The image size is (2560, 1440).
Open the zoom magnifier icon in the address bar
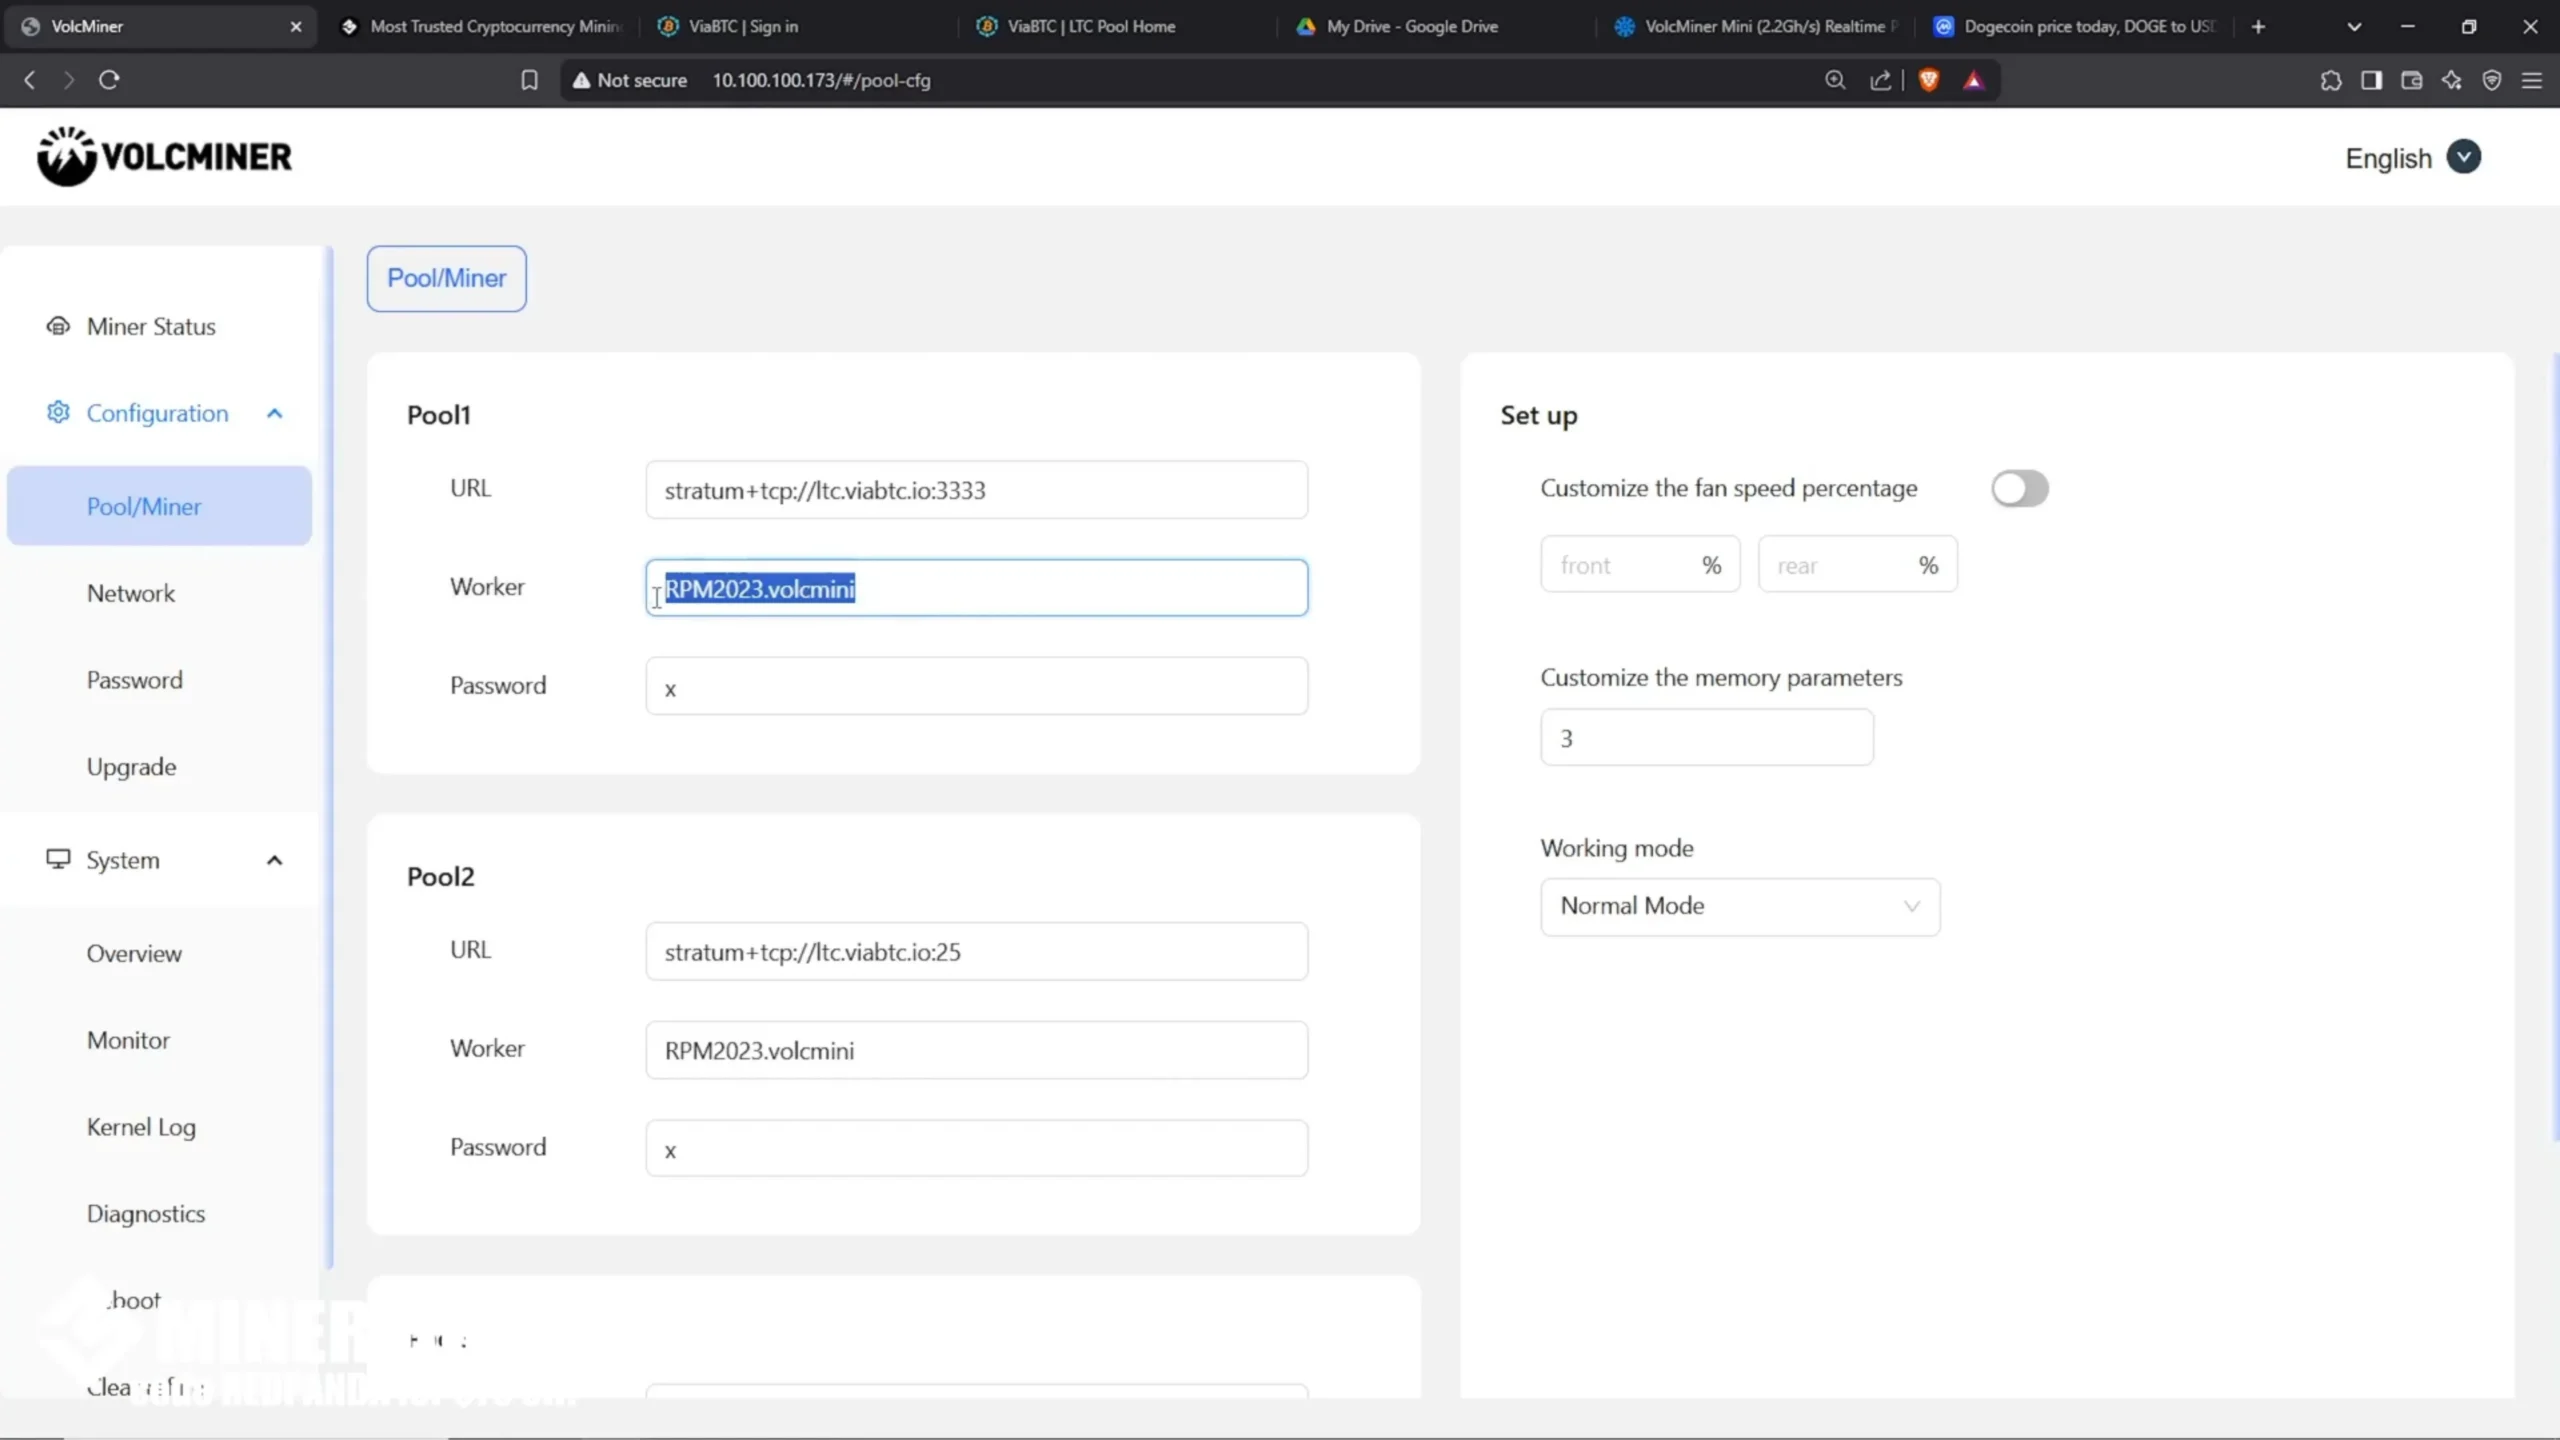tap(1834, 80)
